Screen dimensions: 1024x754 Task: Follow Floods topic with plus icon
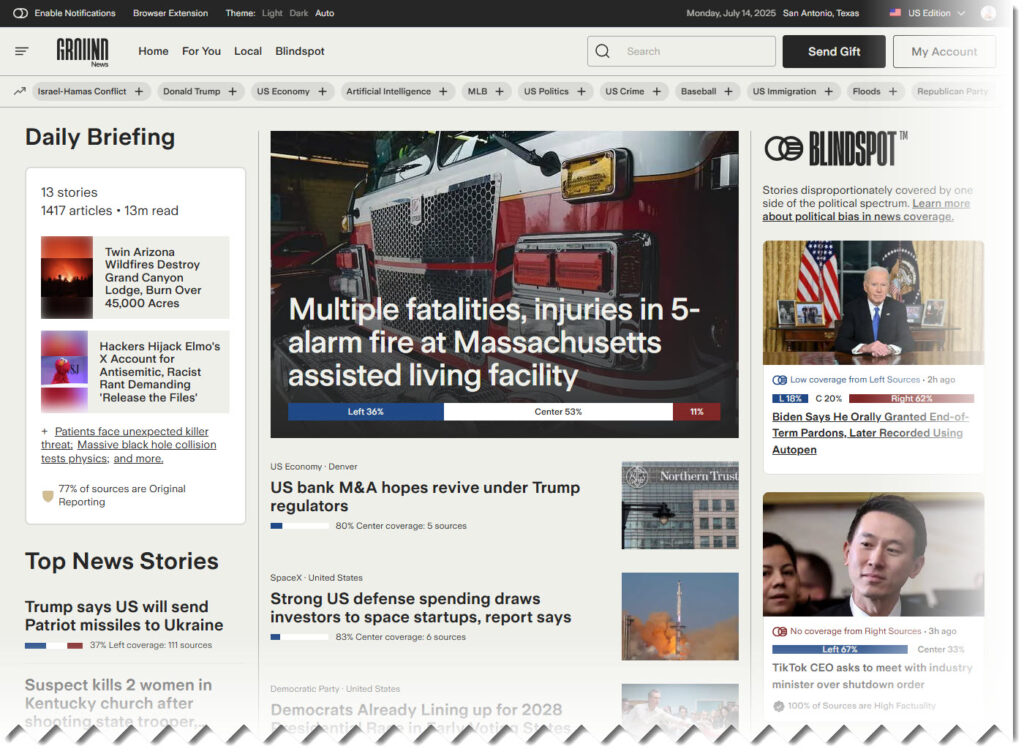pos(893,91)
